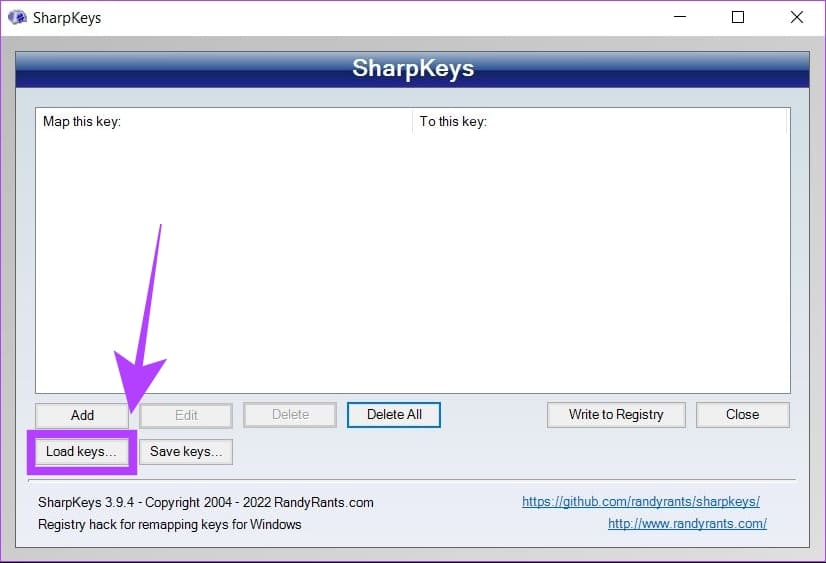
Task: Click the Delete All button
Action: coord(394,414)
